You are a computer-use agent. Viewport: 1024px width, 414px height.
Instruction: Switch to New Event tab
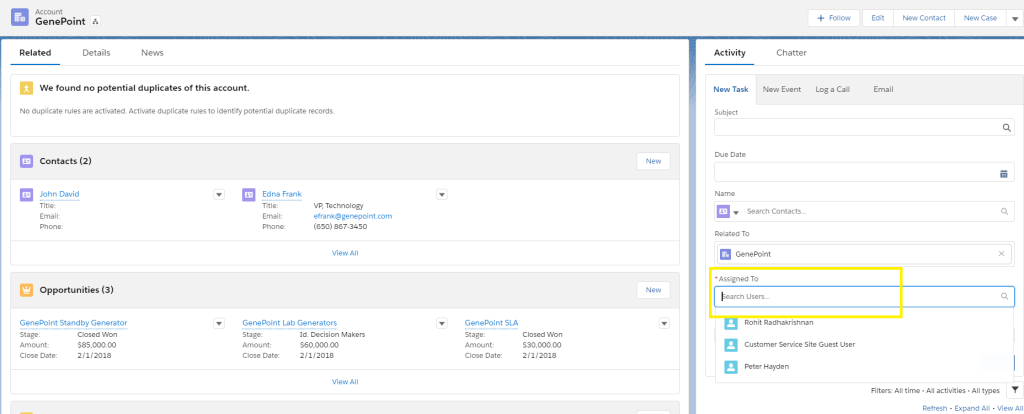coord(782,89)
